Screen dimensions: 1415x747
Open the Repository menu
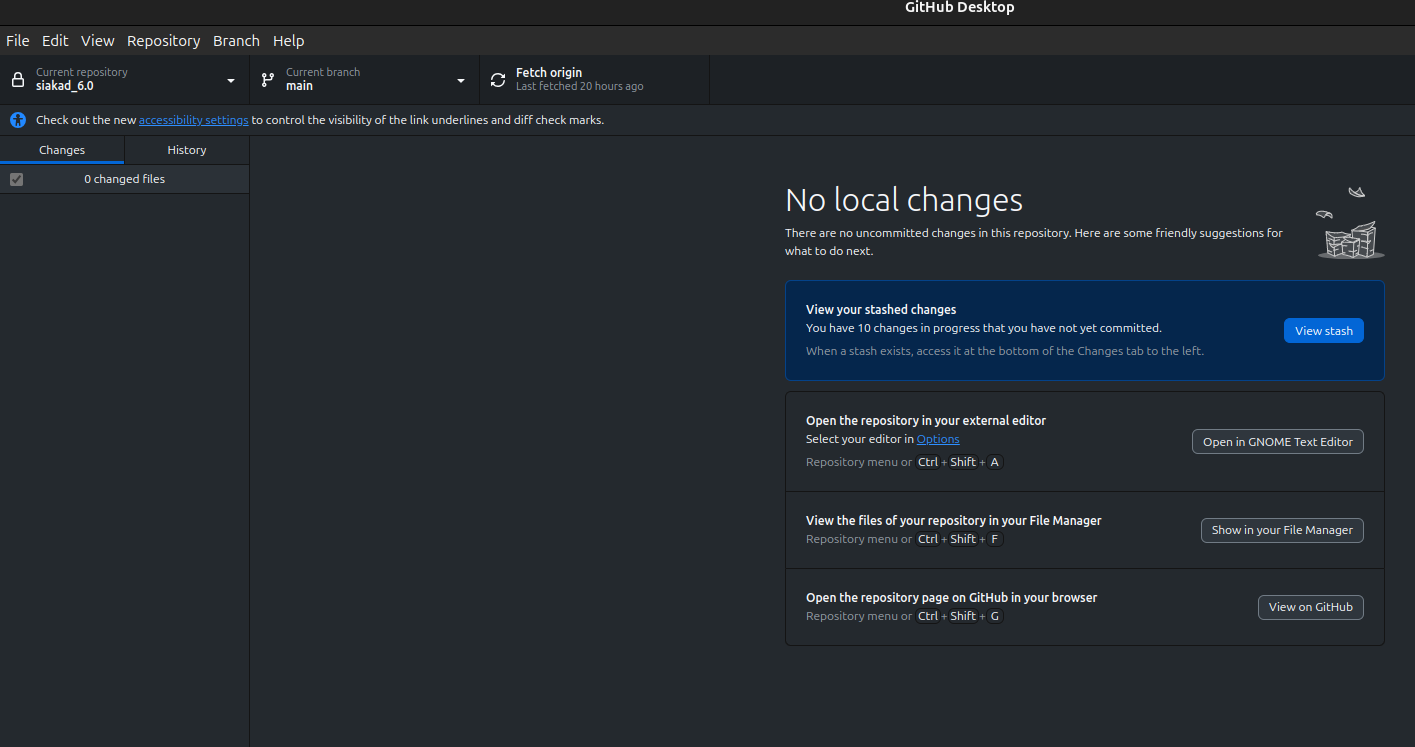163,41
